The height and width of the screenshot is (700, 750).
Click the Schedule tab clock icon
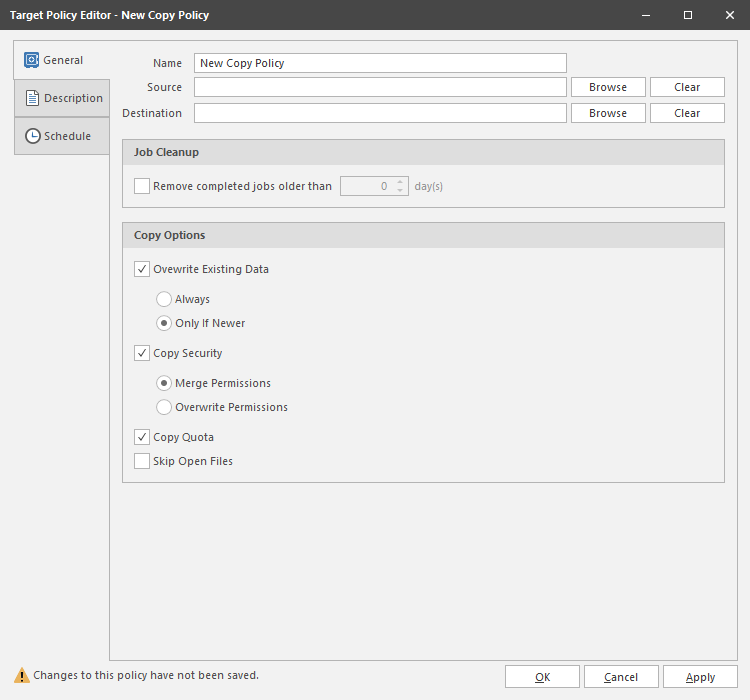coord(32,136)
